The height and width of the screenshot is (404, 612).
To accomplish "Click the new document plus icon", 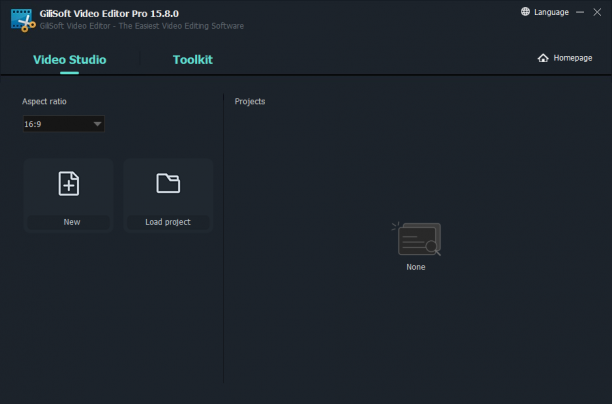I will [69, 183].
